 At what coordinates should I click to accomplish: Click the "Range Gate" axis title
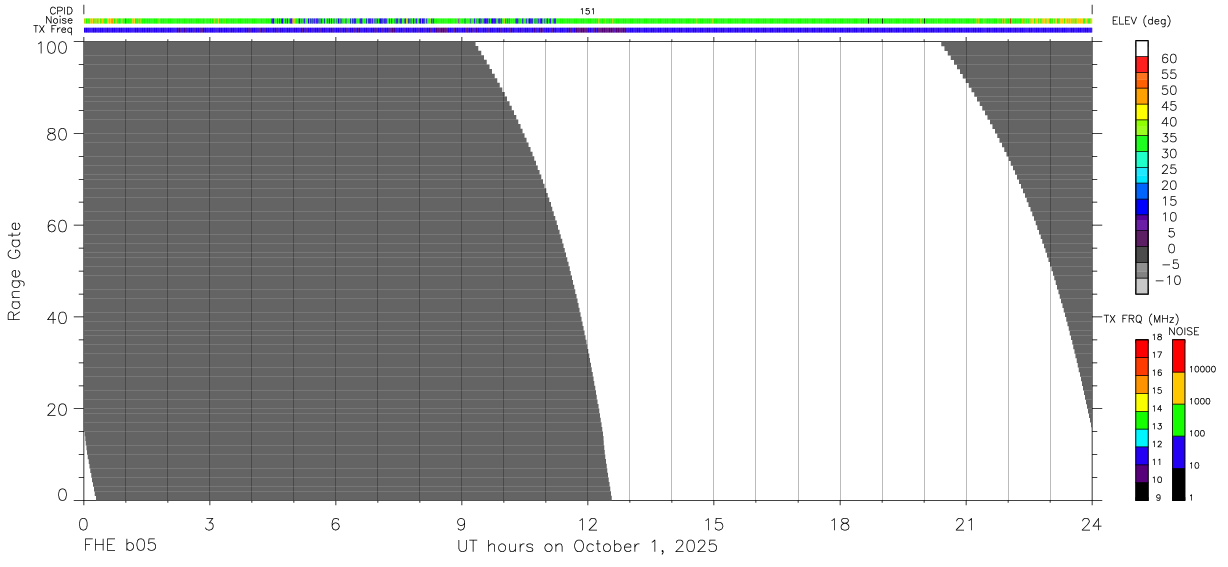pos(15,271)
